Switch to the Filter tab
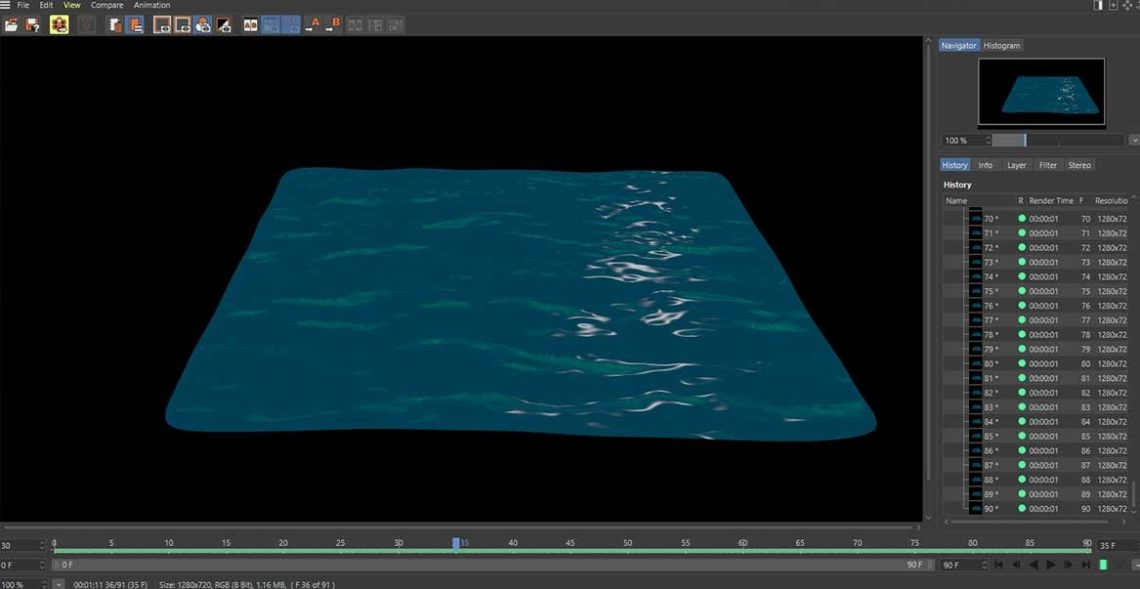1140x589 pixels. coord(1047,165)
